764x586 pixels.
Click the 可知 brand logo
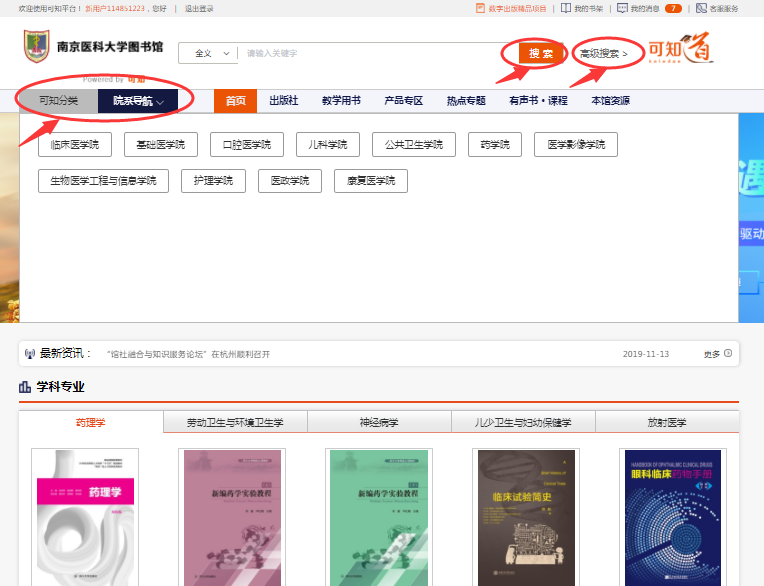[x=681, y=50]
